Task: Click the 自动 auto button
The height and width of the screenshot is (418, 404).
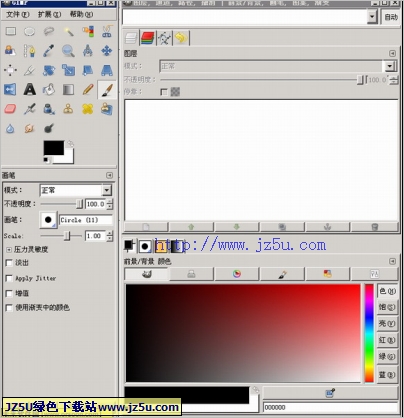Action: click(x=391, y=17)
